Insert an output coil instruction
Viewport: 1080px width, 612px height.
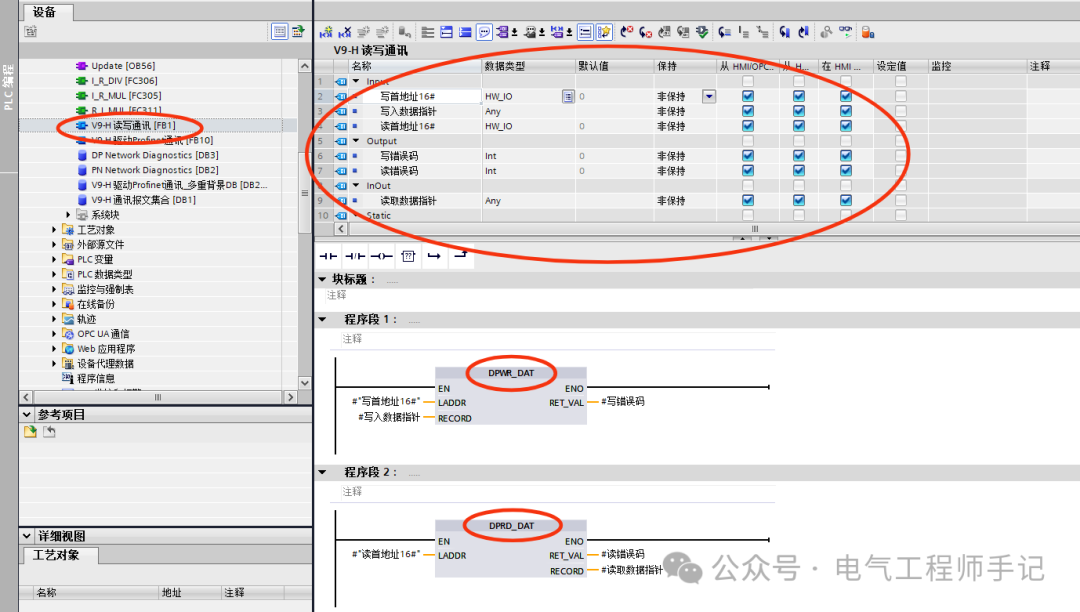pyautogui.click(x=382, y=256)
